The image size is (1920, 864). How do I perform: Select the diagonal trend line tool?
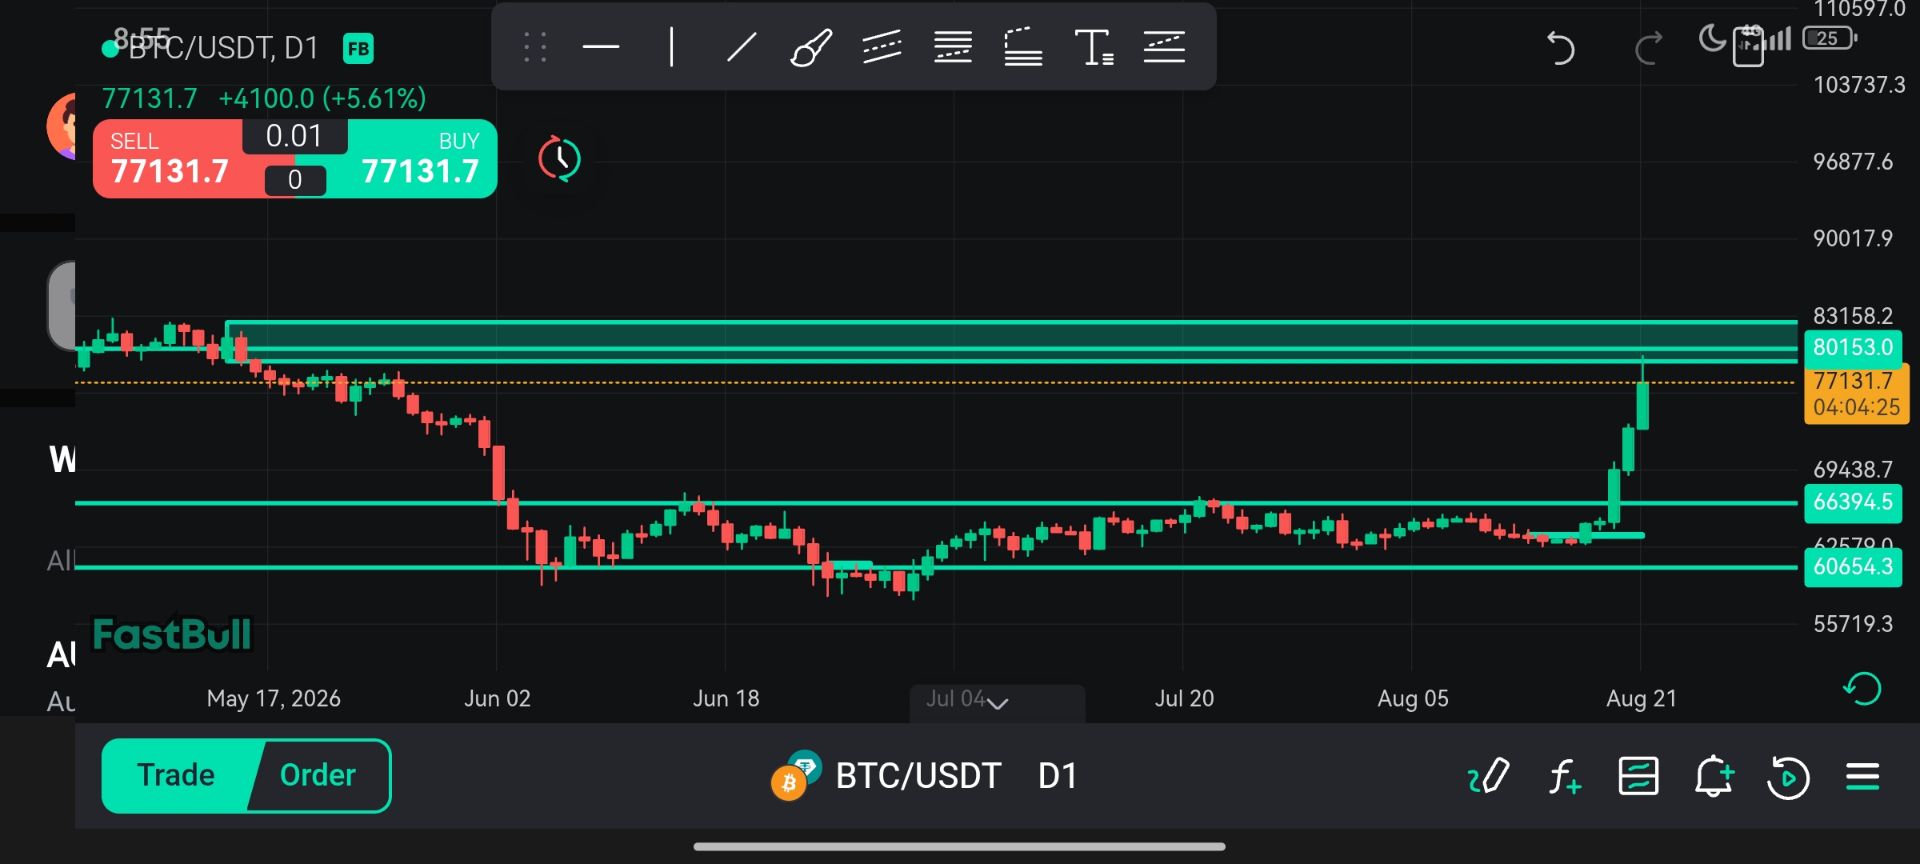(x=741, y=47)
